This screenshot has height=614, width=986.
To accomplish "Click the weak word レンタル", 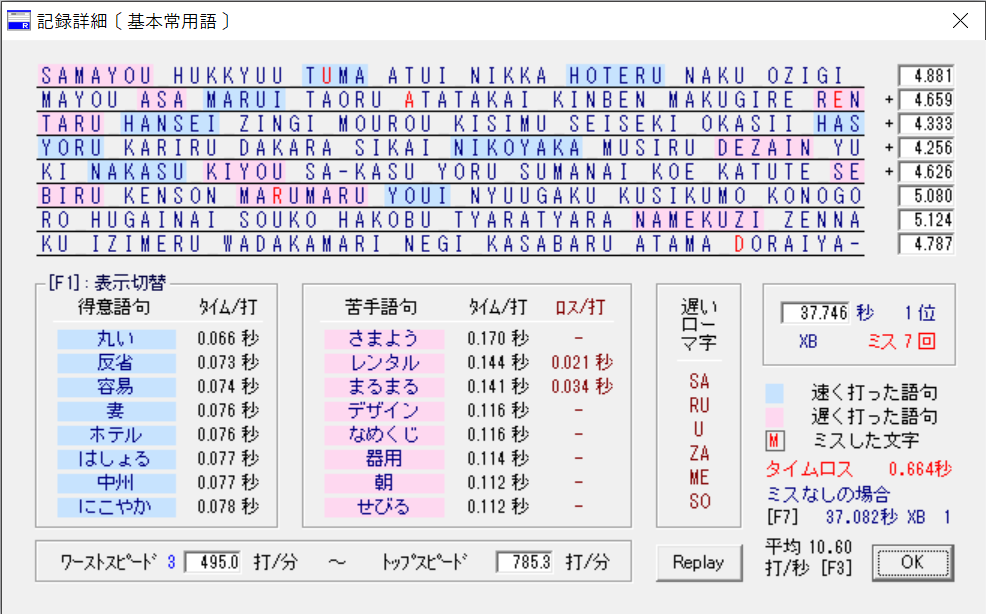I will coord(384,362).
